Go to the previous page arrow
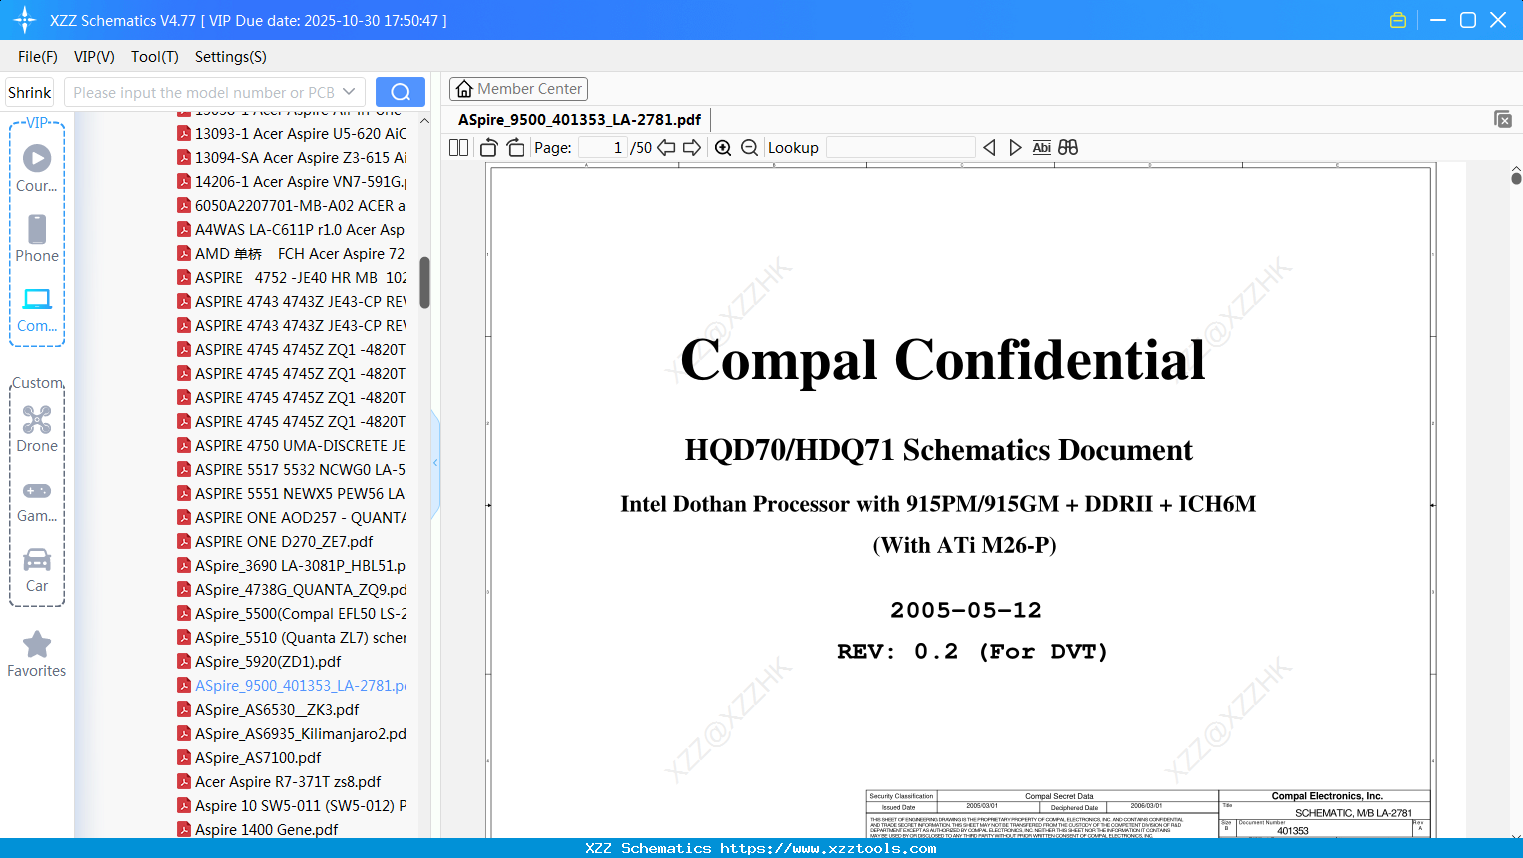 click(x=666, y=148)
